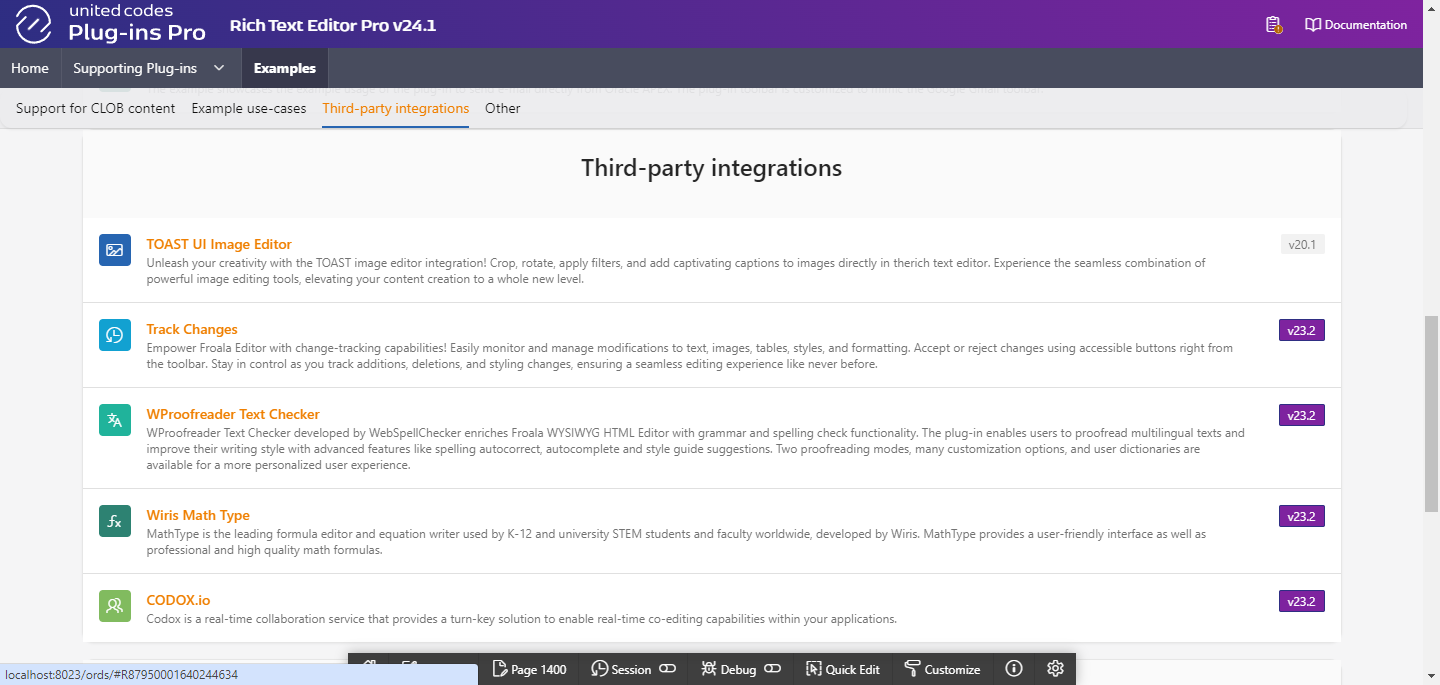Click the United Codes Plug-ins Pro logo
1440x685 pixels.
pyautogui.click(x=110, y=24)
